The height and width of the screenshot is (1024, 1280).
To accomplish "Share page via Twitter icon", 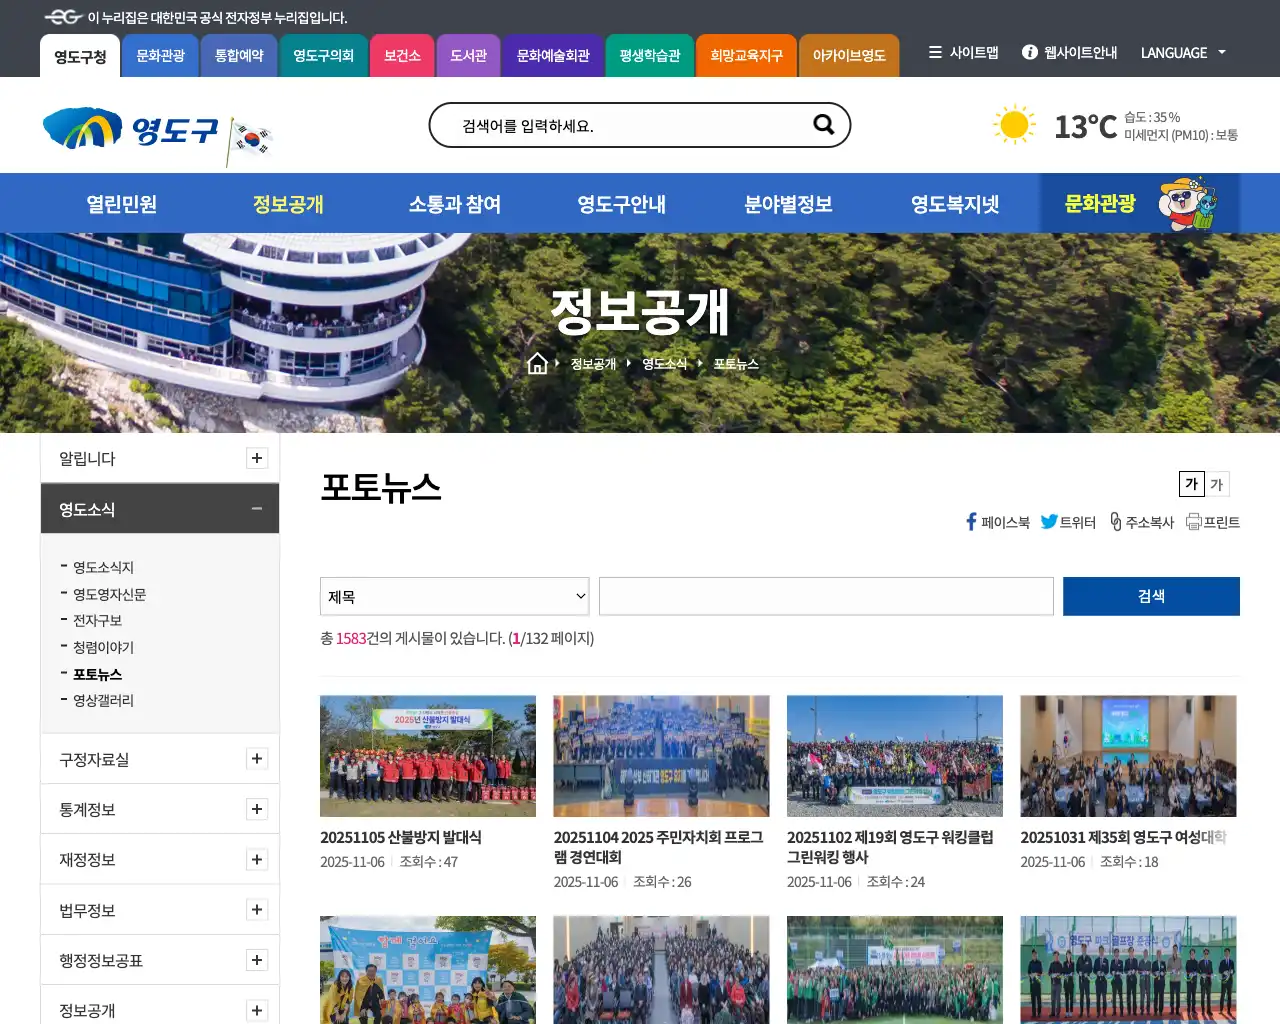I will click(1049, 522).
